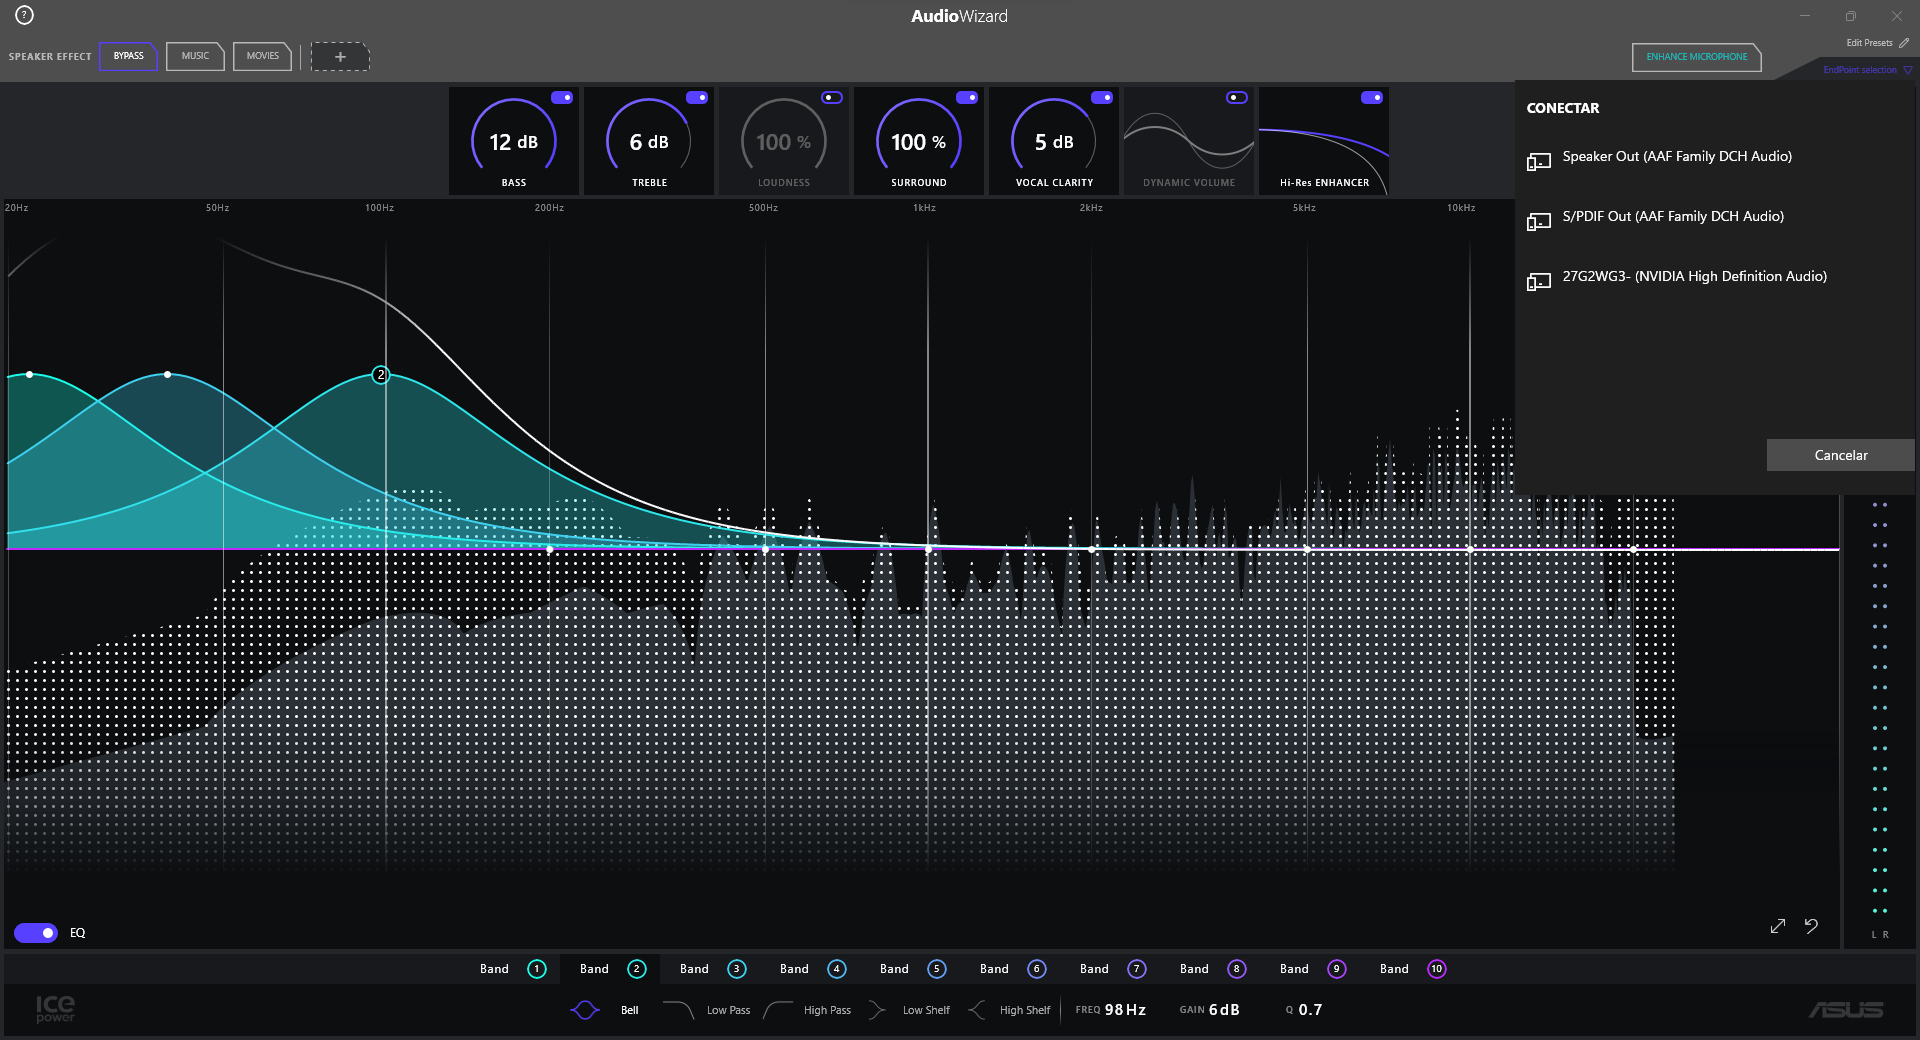Screen dimensions: 1920x1040
Task: Toggle the Vocal Clarity switch
Action: pyautogui.click(x=1102, y=97)
